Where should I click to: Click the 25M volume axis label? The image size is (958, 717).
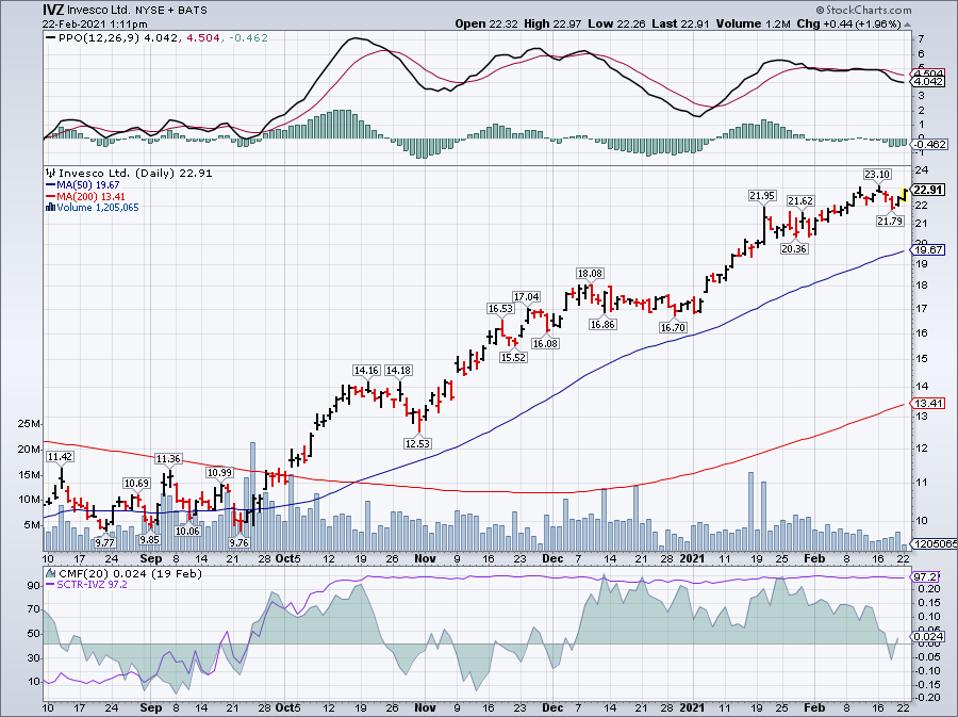29,424
